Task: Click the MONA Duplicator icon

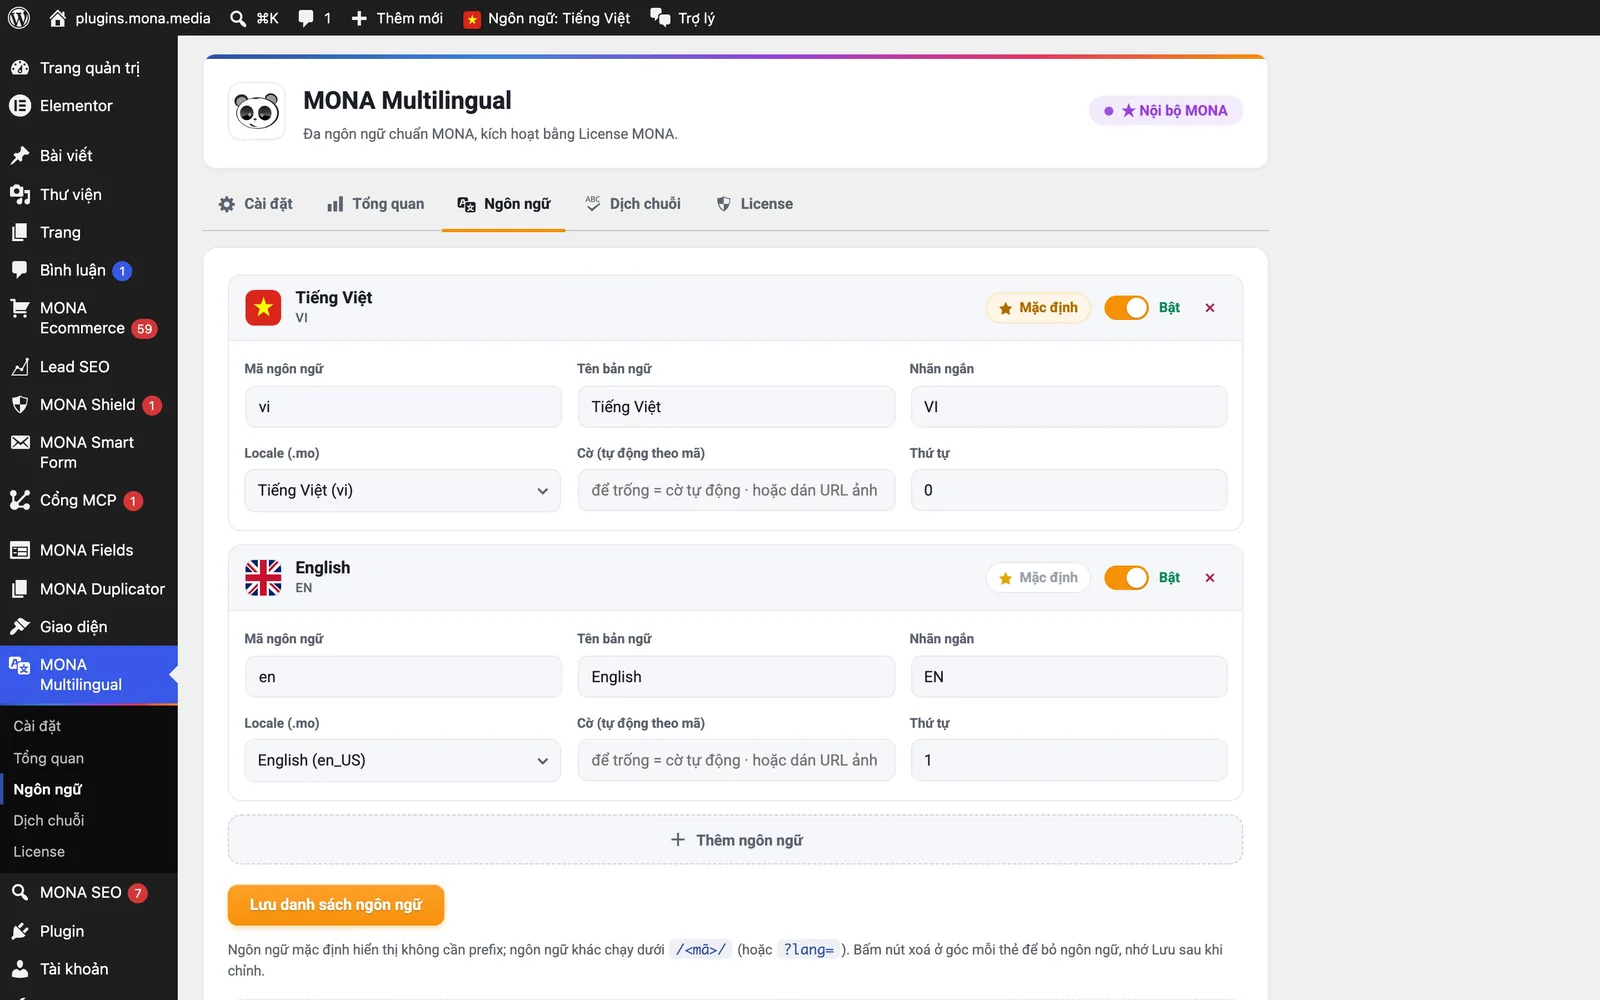Action: click(x=20, y=589)
